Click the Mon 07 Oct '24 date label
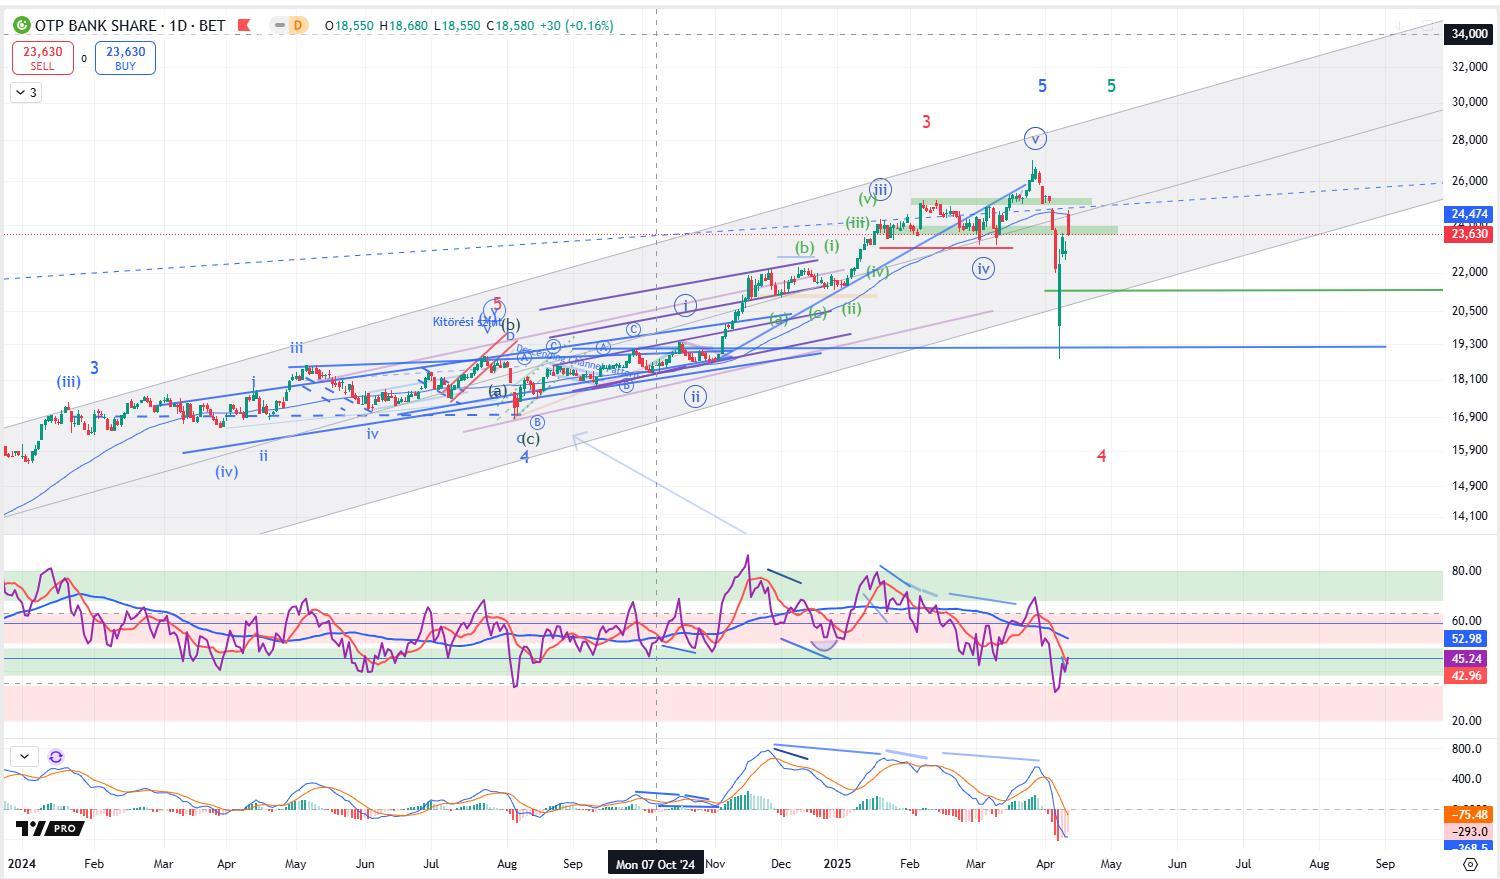 (656, 864)
